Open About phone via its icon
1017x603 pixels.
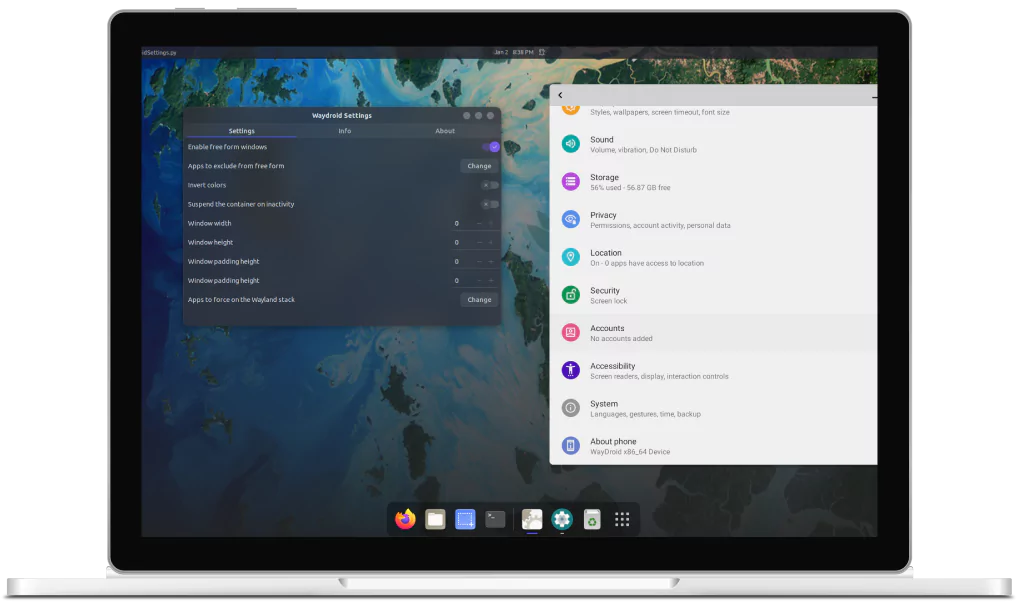pos(570,445)
